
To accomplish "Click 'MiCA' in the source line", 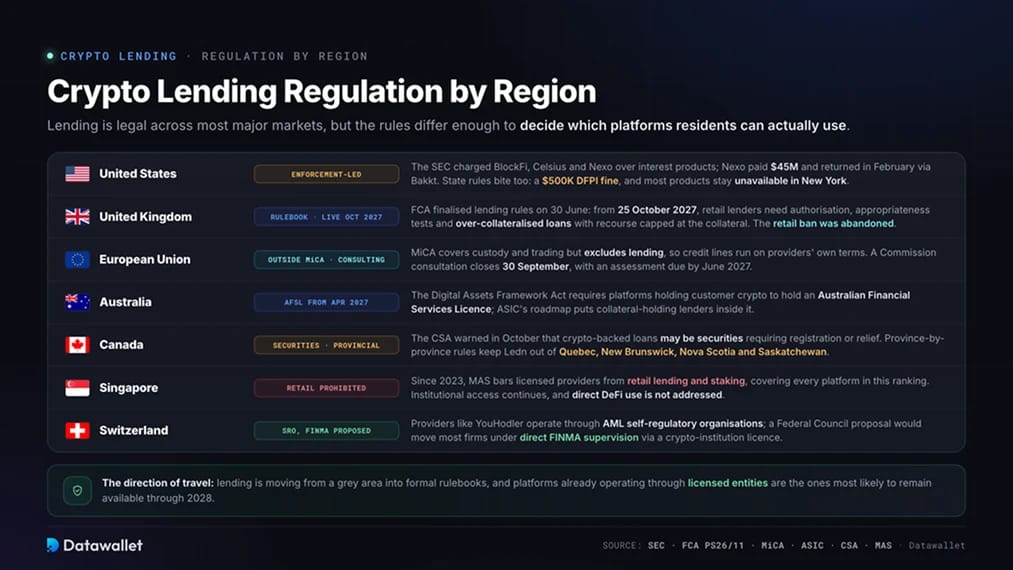I will coord(773,545).
